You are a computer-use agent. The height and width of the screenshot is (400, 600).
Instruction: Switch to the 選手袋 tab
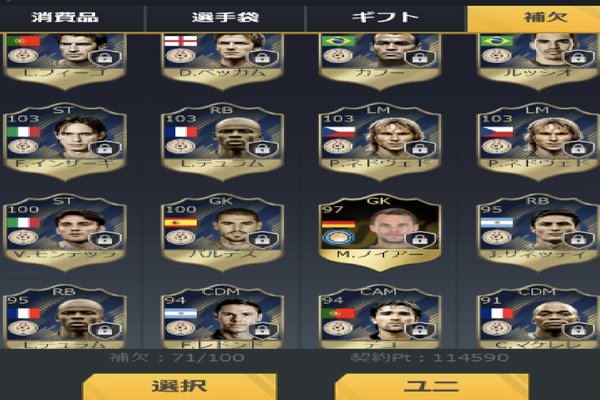tap(226, 18)
